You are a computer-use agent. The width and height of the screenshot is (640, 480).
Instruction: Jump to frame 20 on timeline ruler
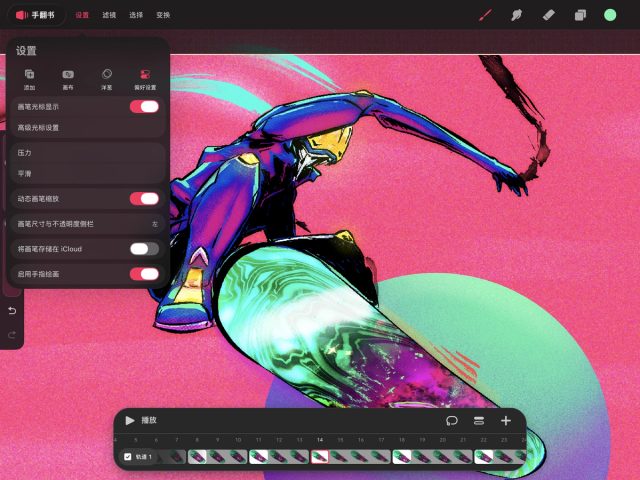(443, 440)
